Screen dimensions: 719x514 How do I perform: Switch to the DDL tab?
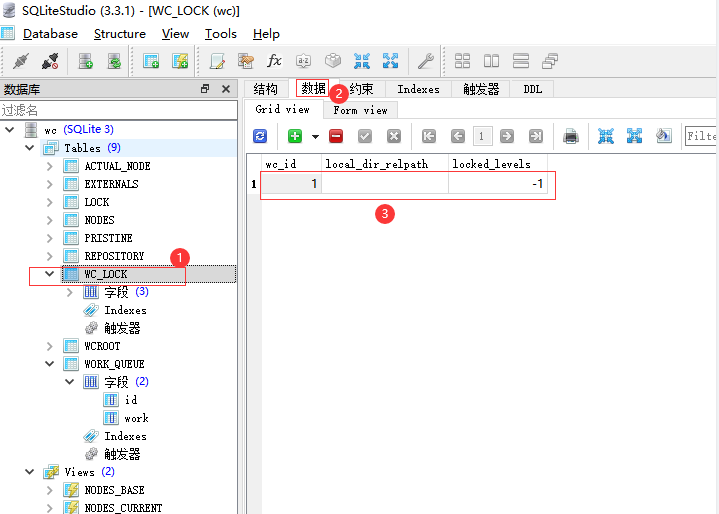pos(532,89)
